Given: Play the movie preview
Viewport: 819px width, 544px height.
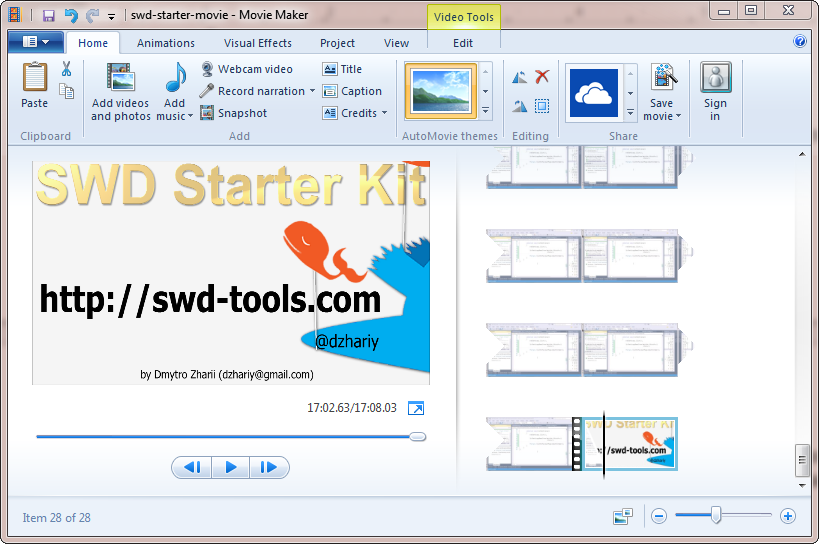Looking at the screenshot, I should click(230, 467).
